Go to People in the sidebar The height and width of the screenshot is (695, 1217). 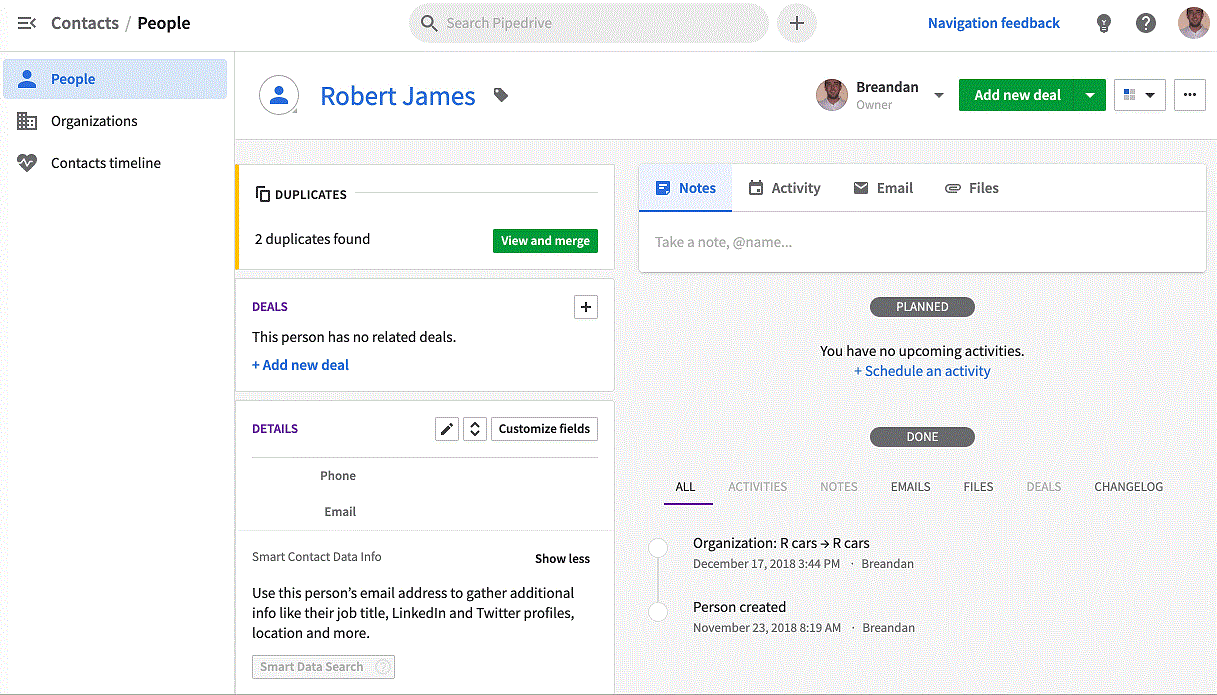115,79
